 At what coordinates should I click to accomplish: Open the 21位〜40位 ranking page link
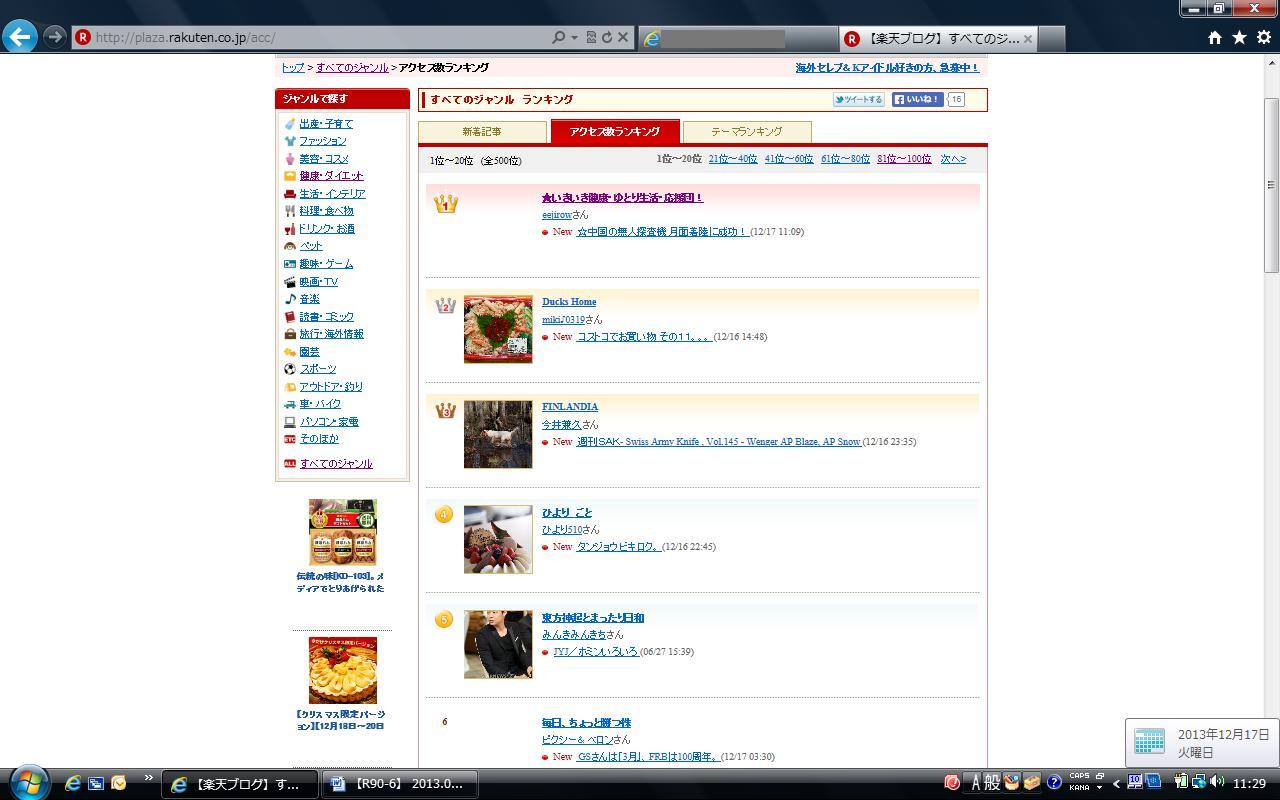tap(732, 159)
